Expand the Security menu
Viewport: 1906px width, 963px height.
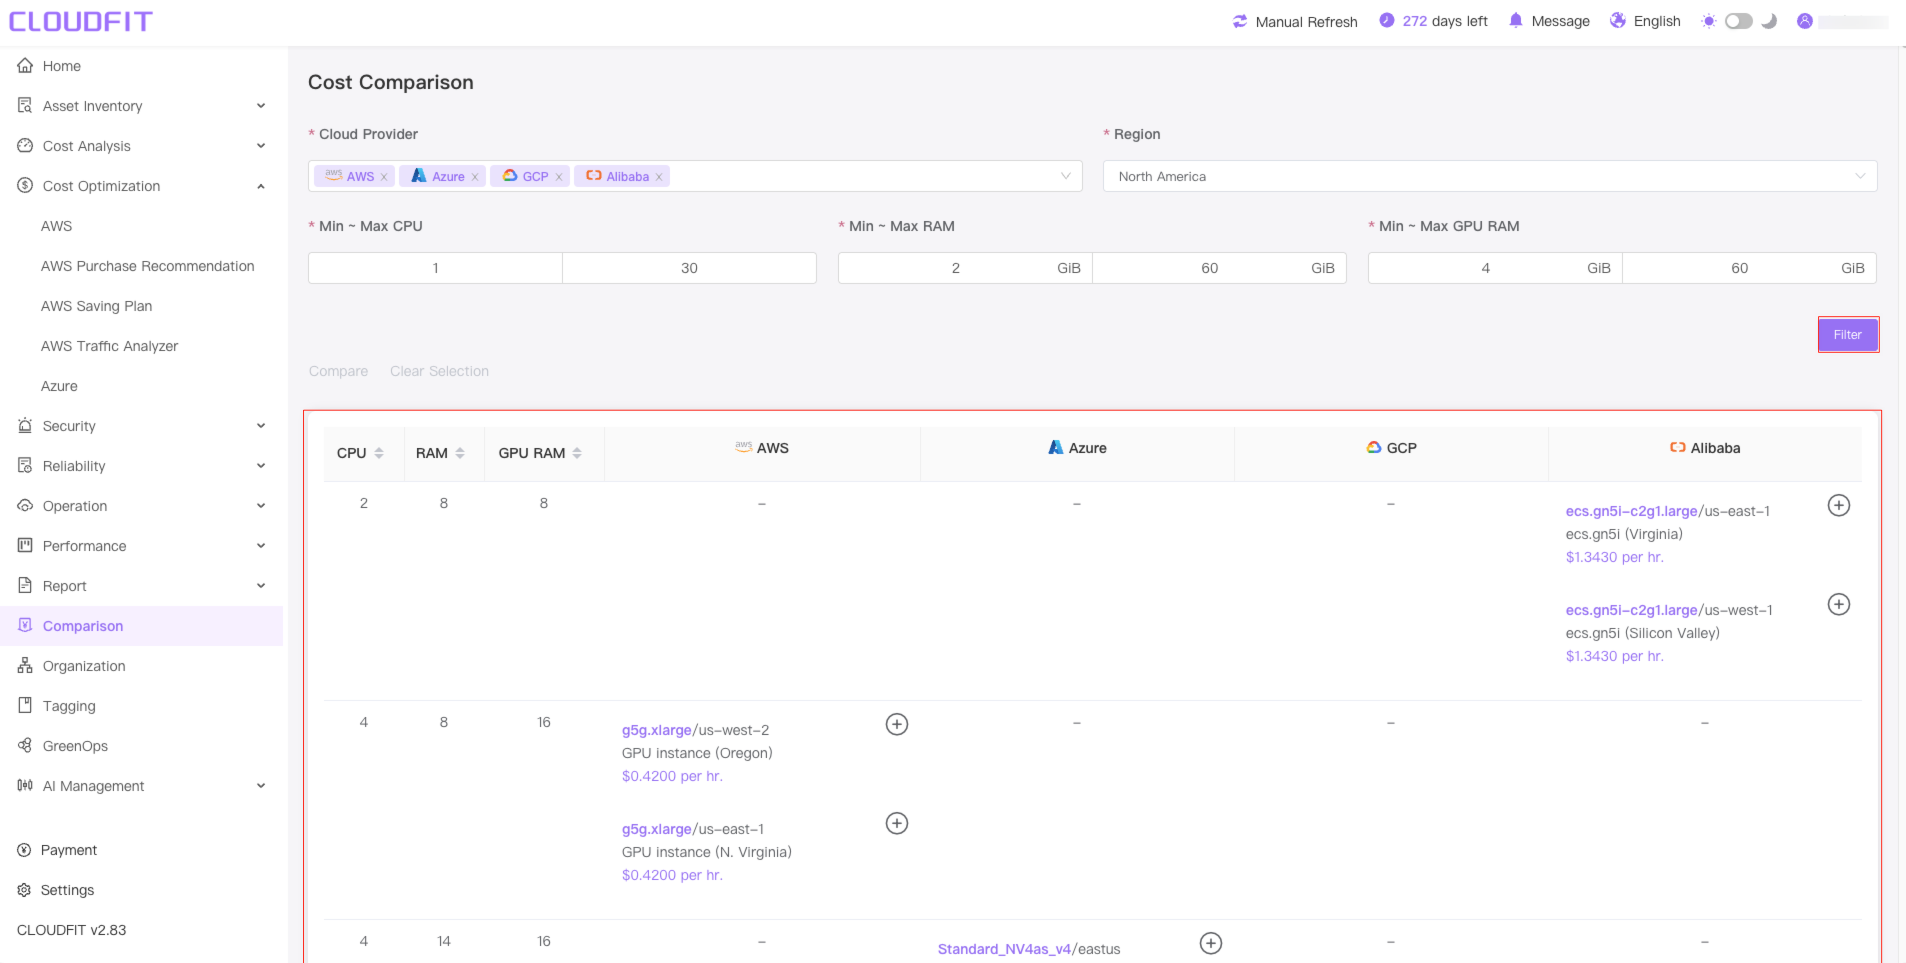click(142, 426)
